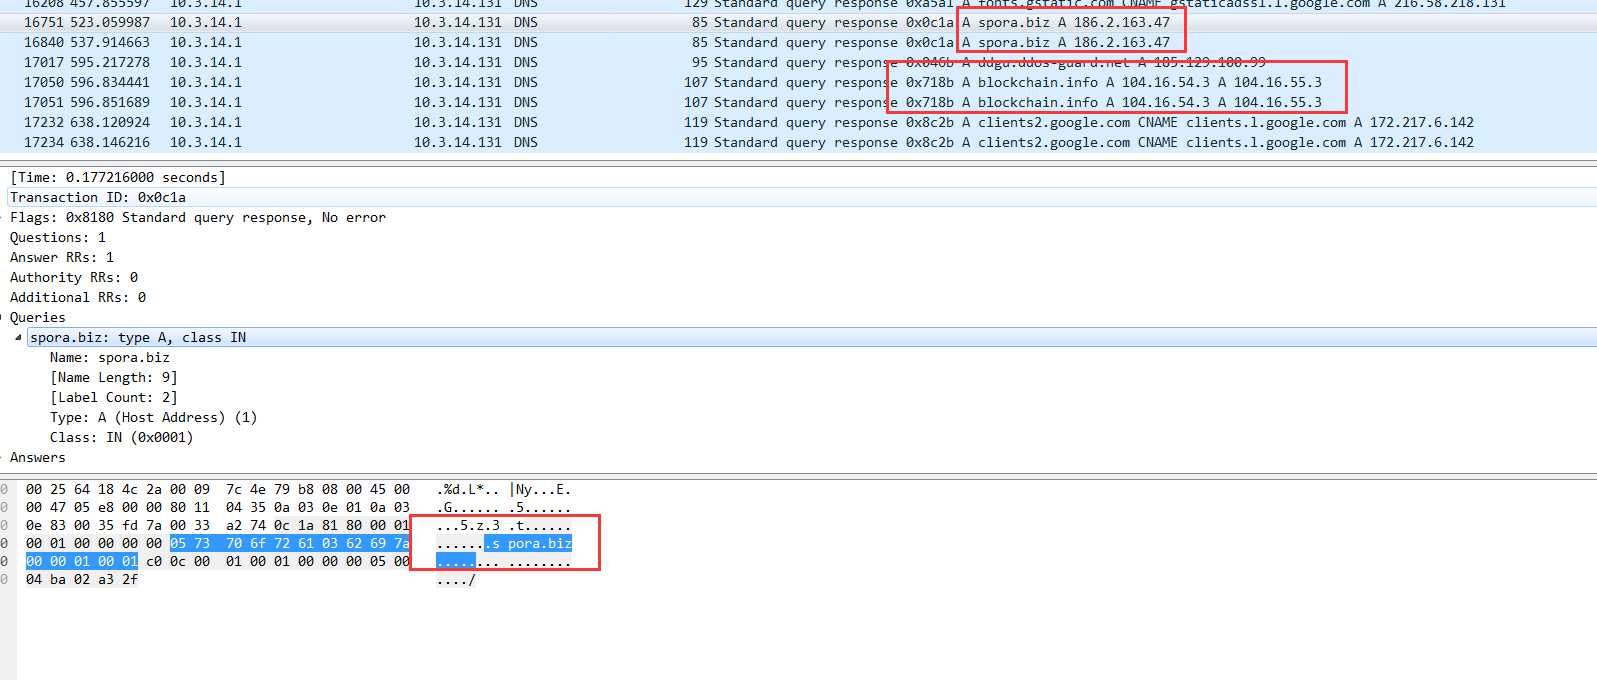Click time value 523.059987

tap(110, 22)
